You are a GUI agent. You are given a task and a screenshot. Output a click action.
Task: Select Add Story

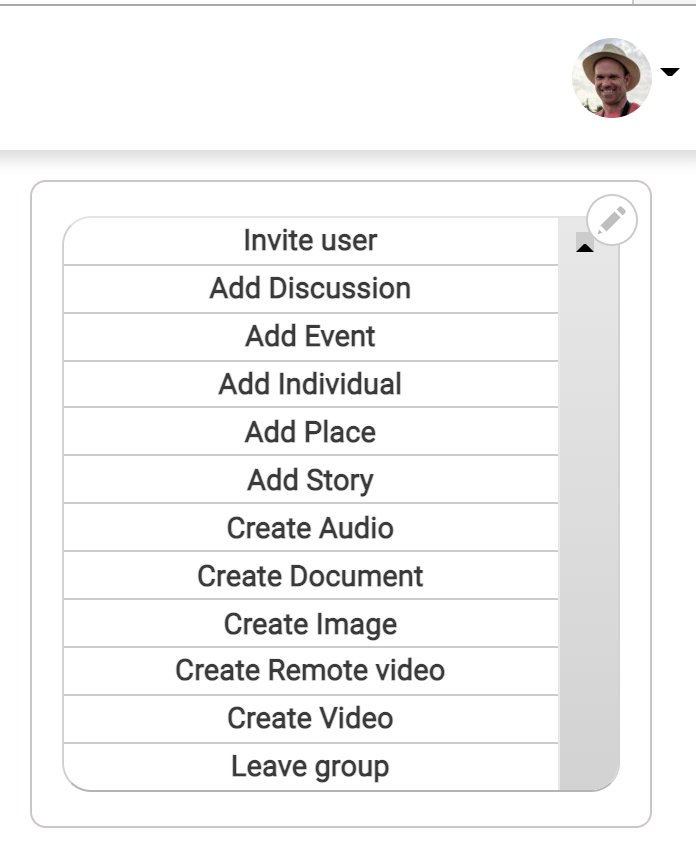311,480
